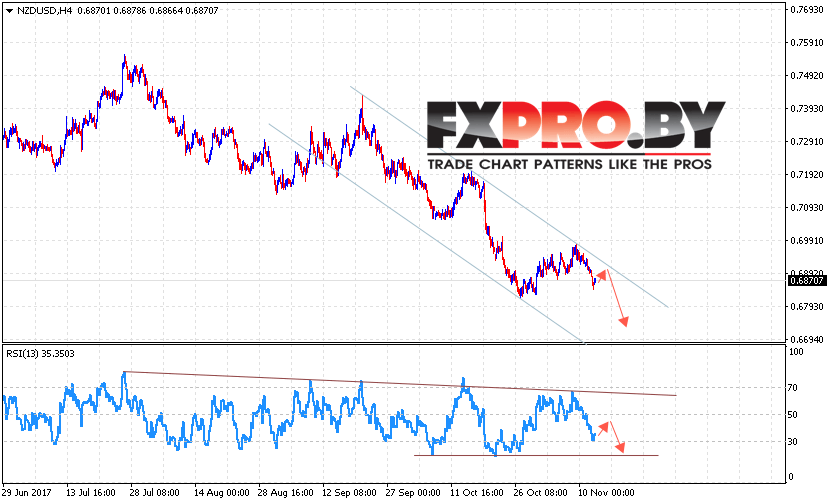
Task: Click the 28 Aug 16:00 time label
Action: click(285, 492)
